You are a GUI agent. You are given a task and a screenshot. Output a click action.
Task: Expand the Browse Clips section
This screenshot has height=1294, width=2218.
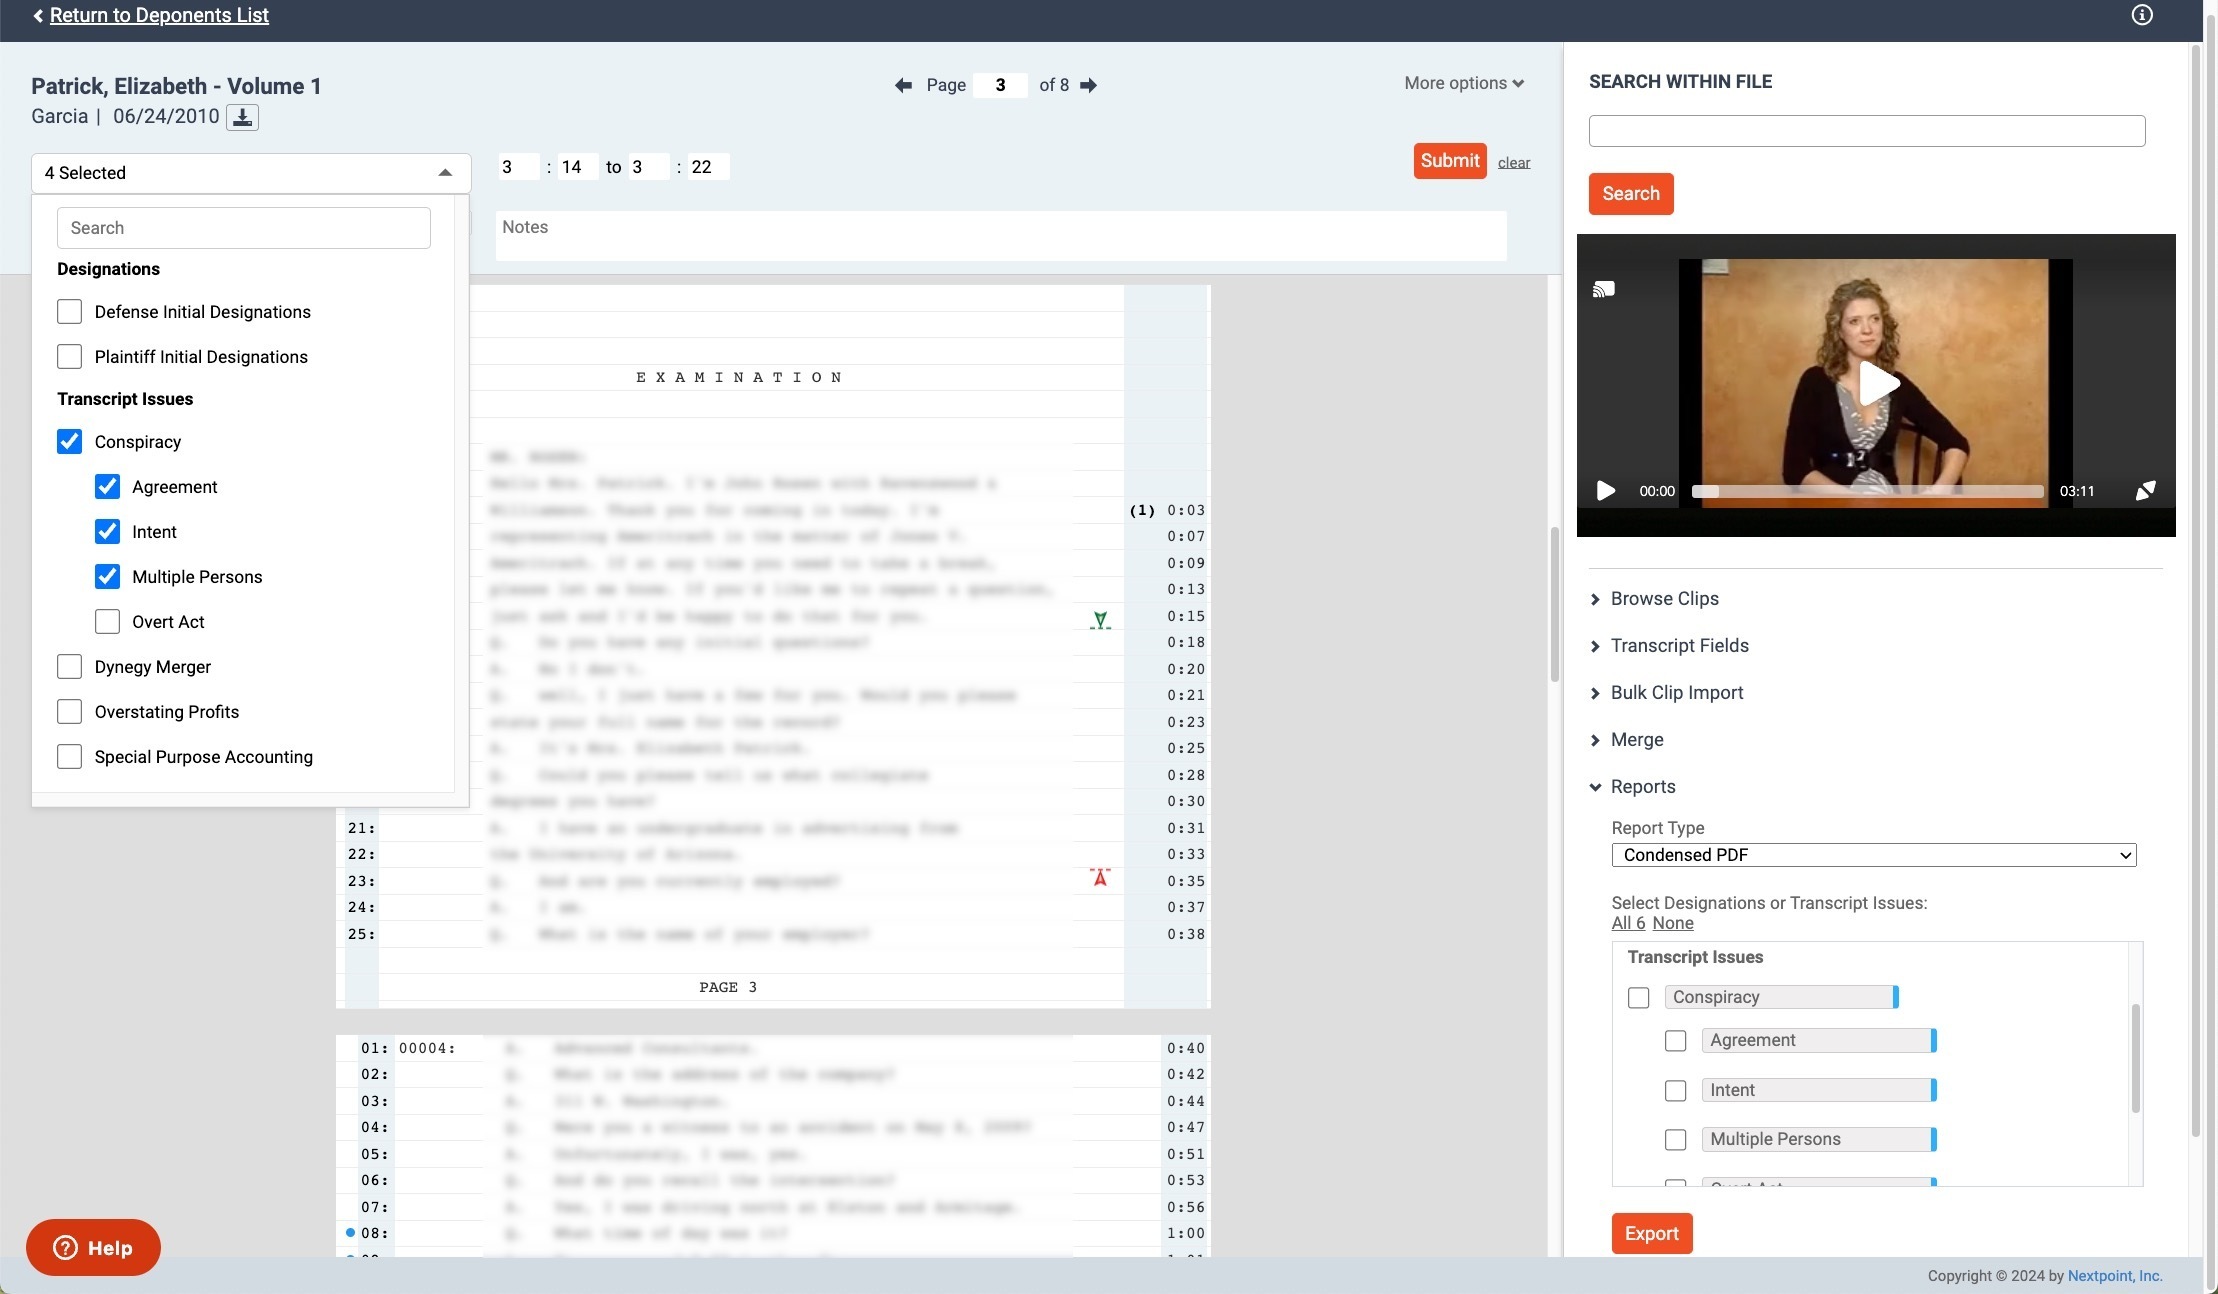1664,599
